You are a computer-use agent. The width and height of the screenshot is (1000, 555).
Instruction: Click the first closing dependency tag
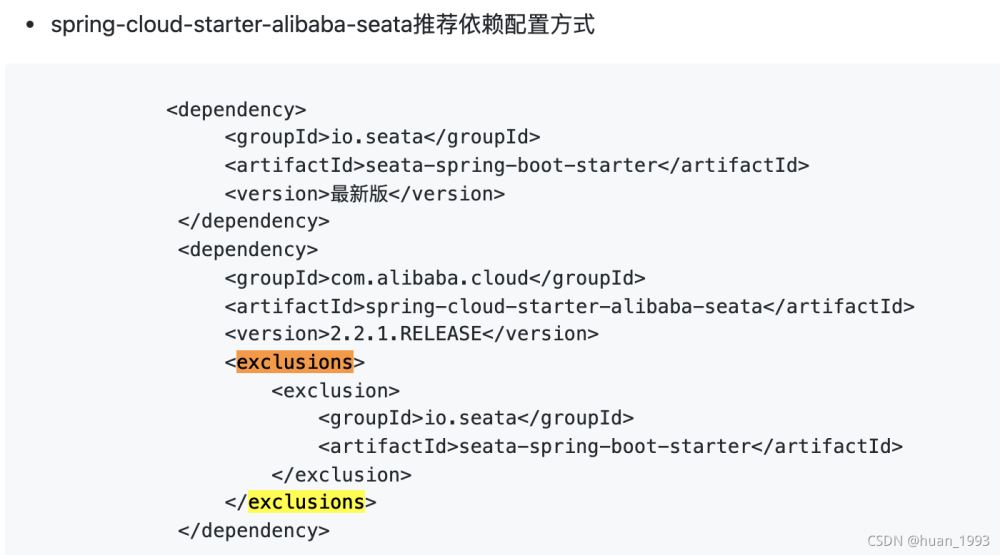253,221
